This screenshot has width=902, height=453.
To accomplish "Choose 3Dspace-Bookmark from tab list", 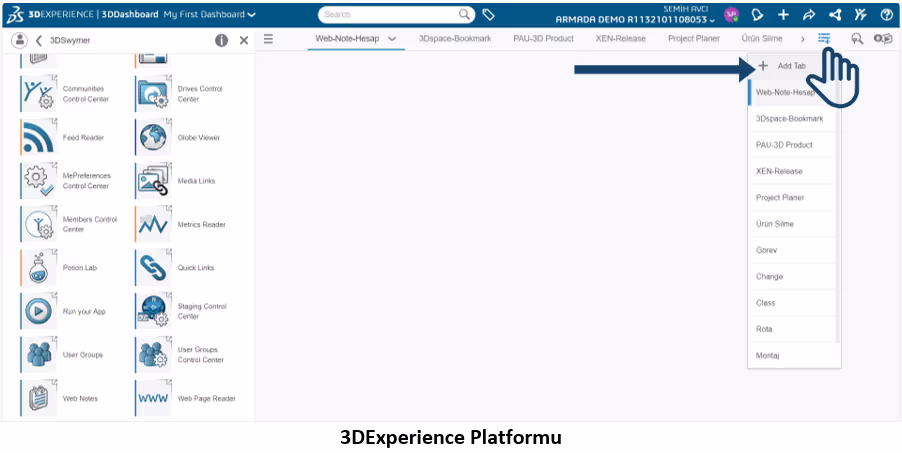I will (792, 119).
